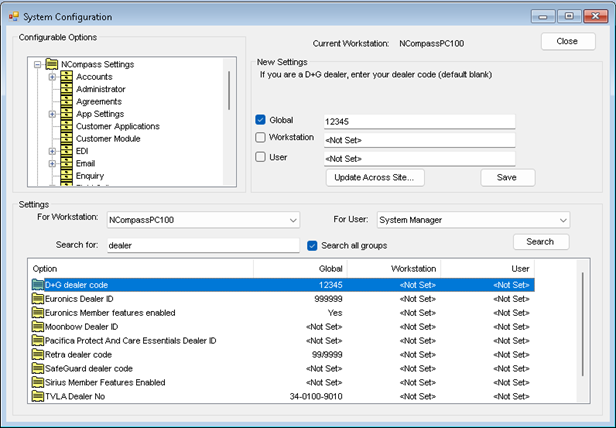Click the Update Across Site button

(375, 178)
